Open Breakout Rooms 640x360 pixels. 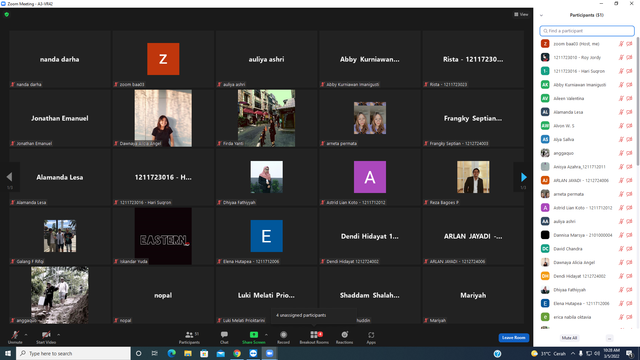[314, 337]
